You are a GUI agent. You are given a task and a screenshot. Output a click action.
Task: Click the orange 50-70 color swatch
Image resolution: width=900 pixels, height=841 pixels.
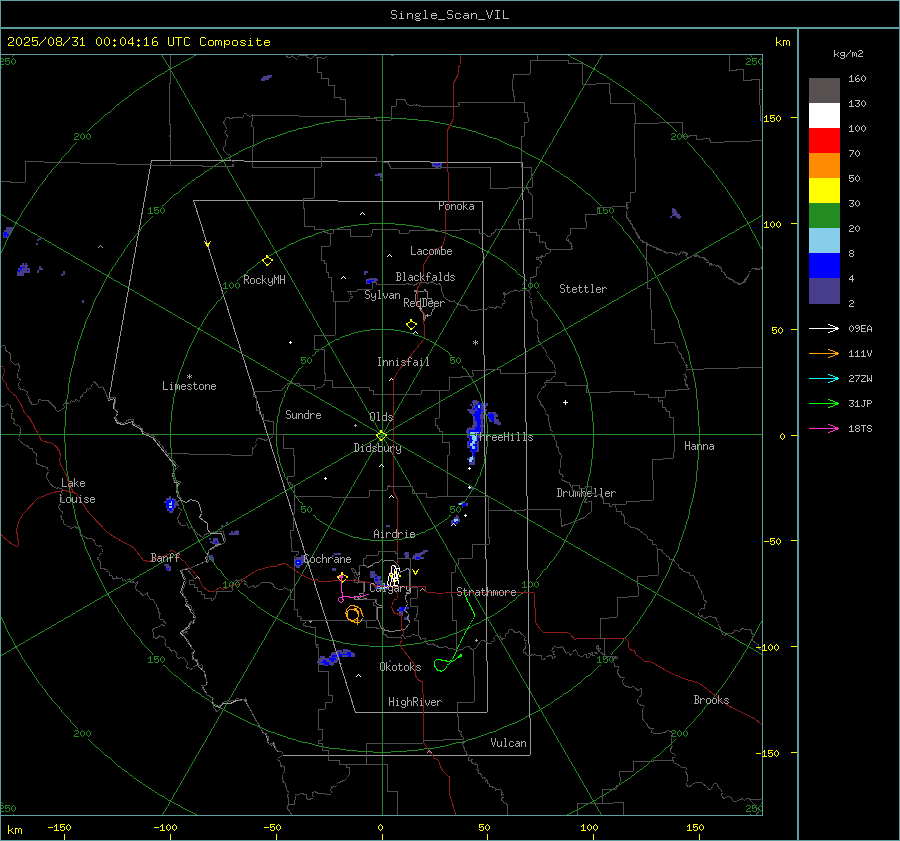[824, 165]
